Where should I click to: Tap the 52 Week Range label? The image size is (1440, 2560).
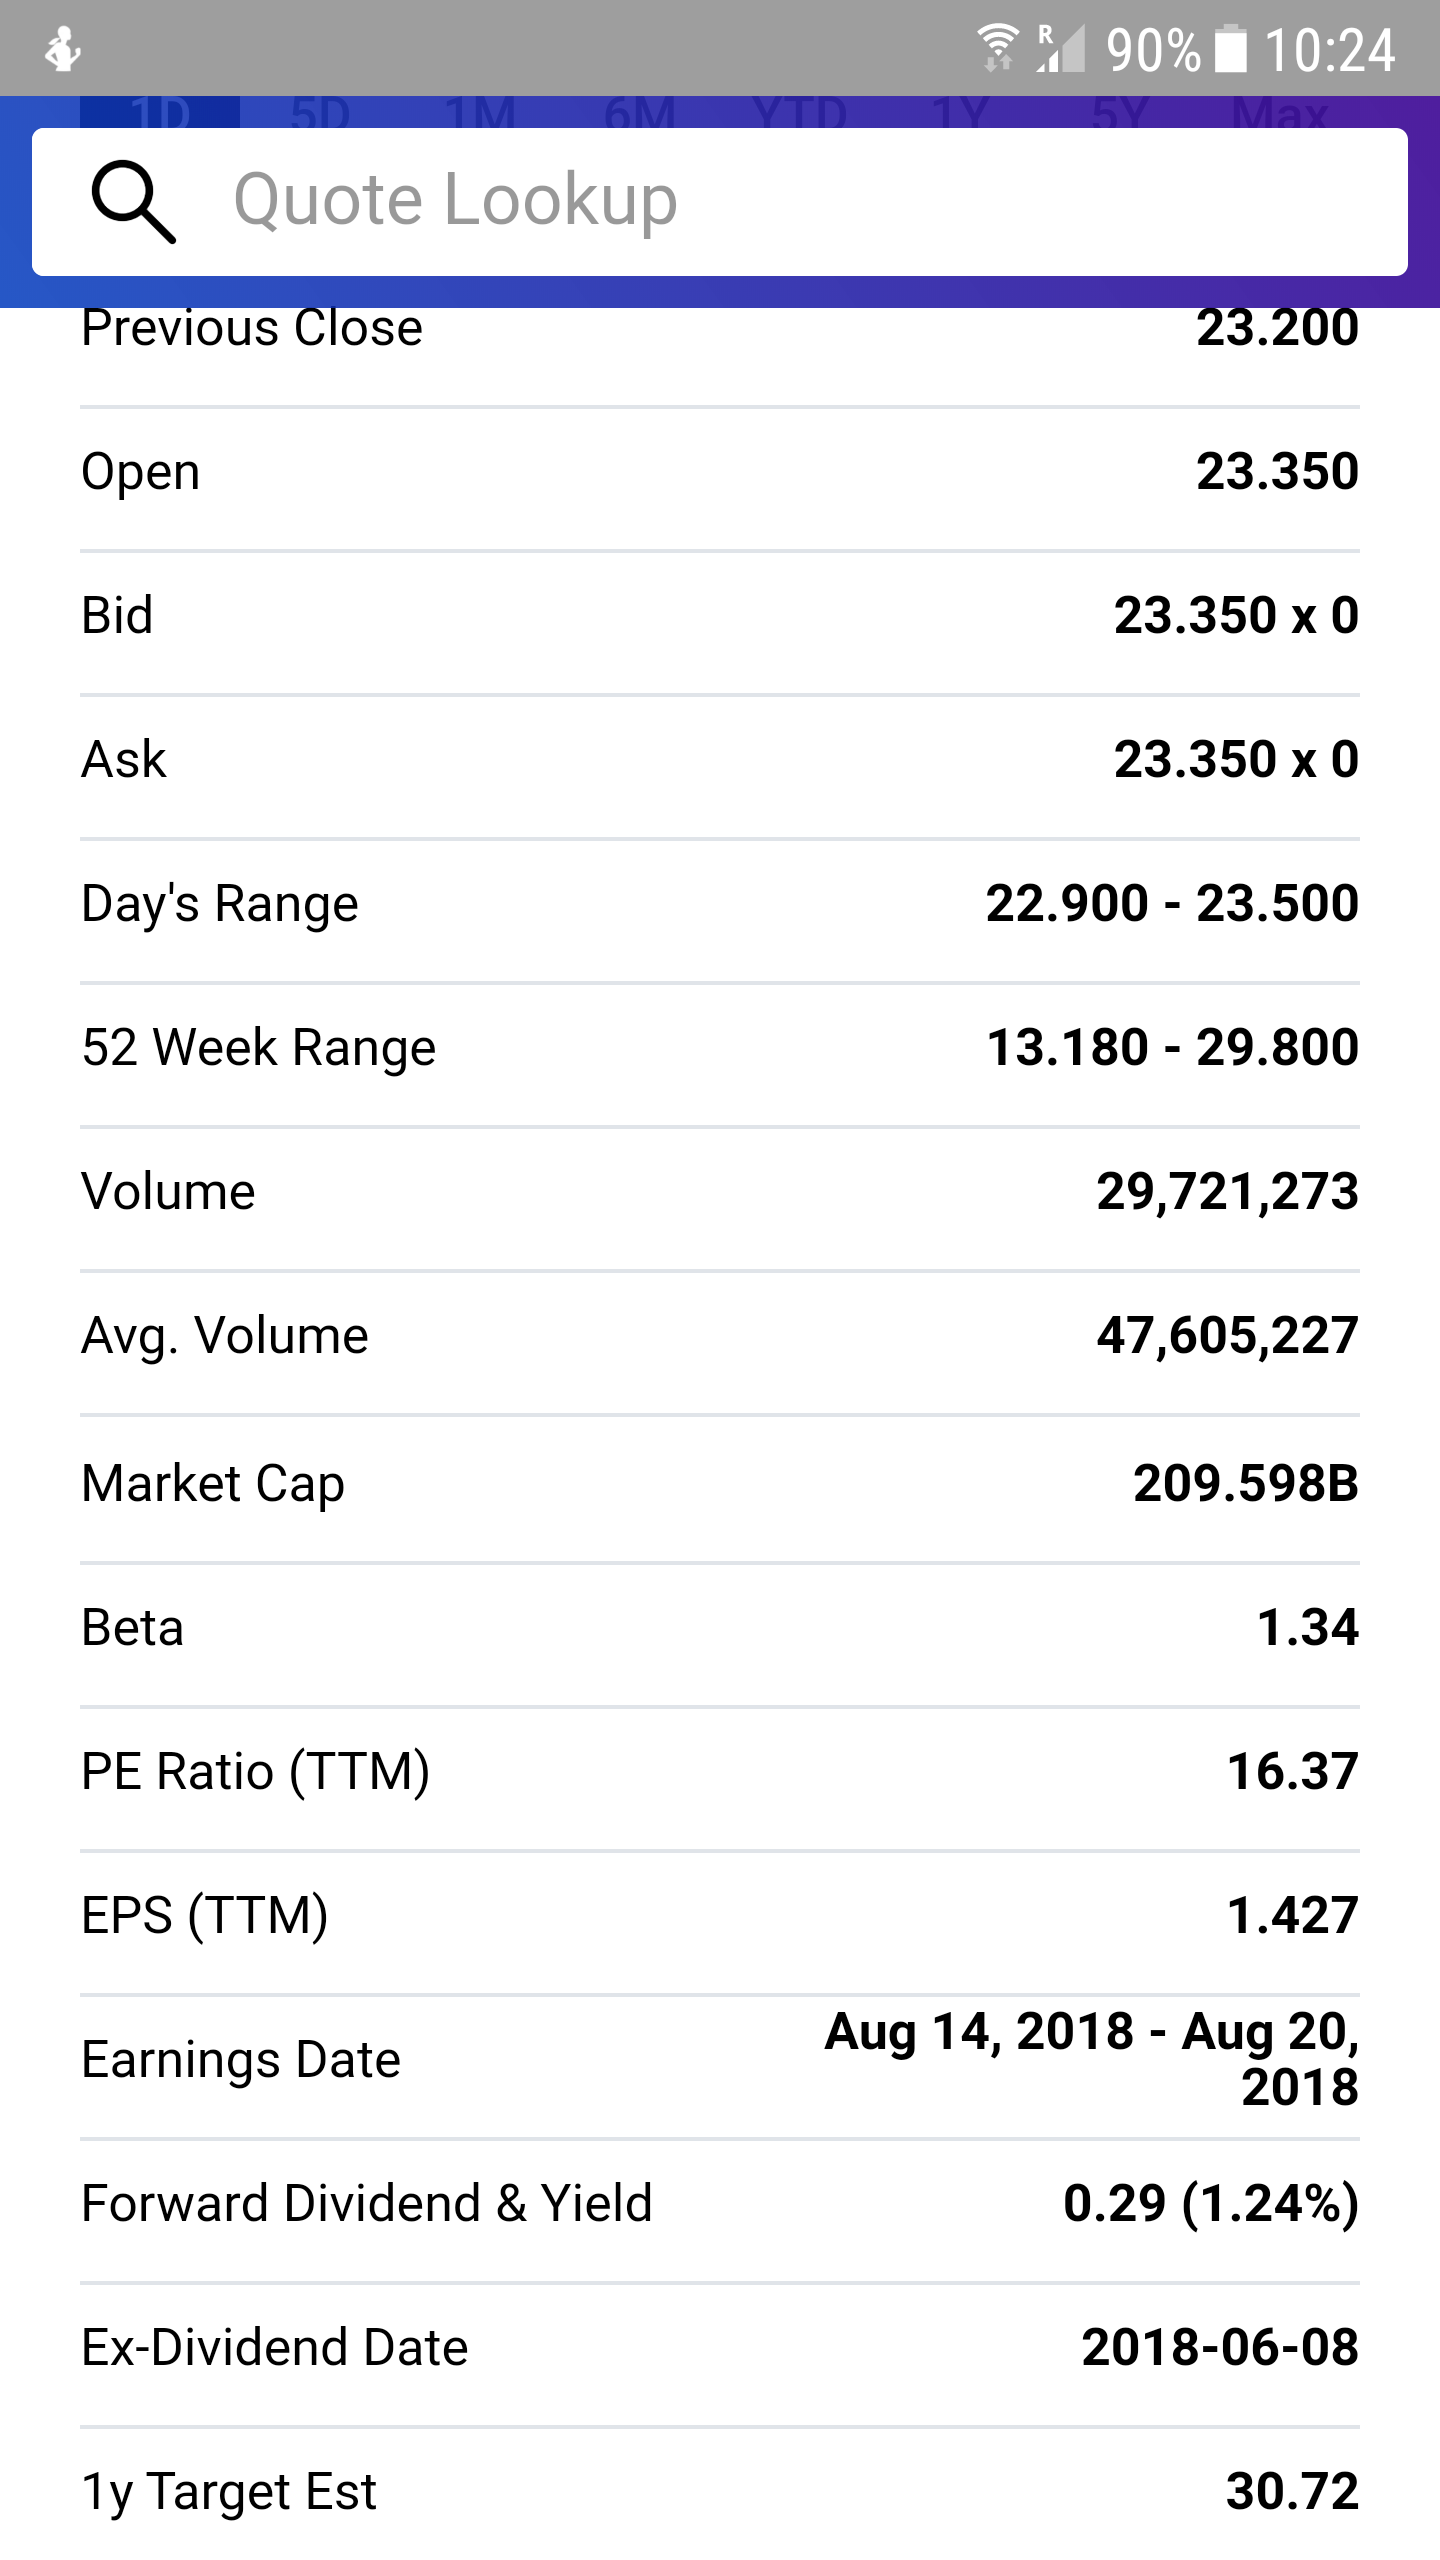258,1048
